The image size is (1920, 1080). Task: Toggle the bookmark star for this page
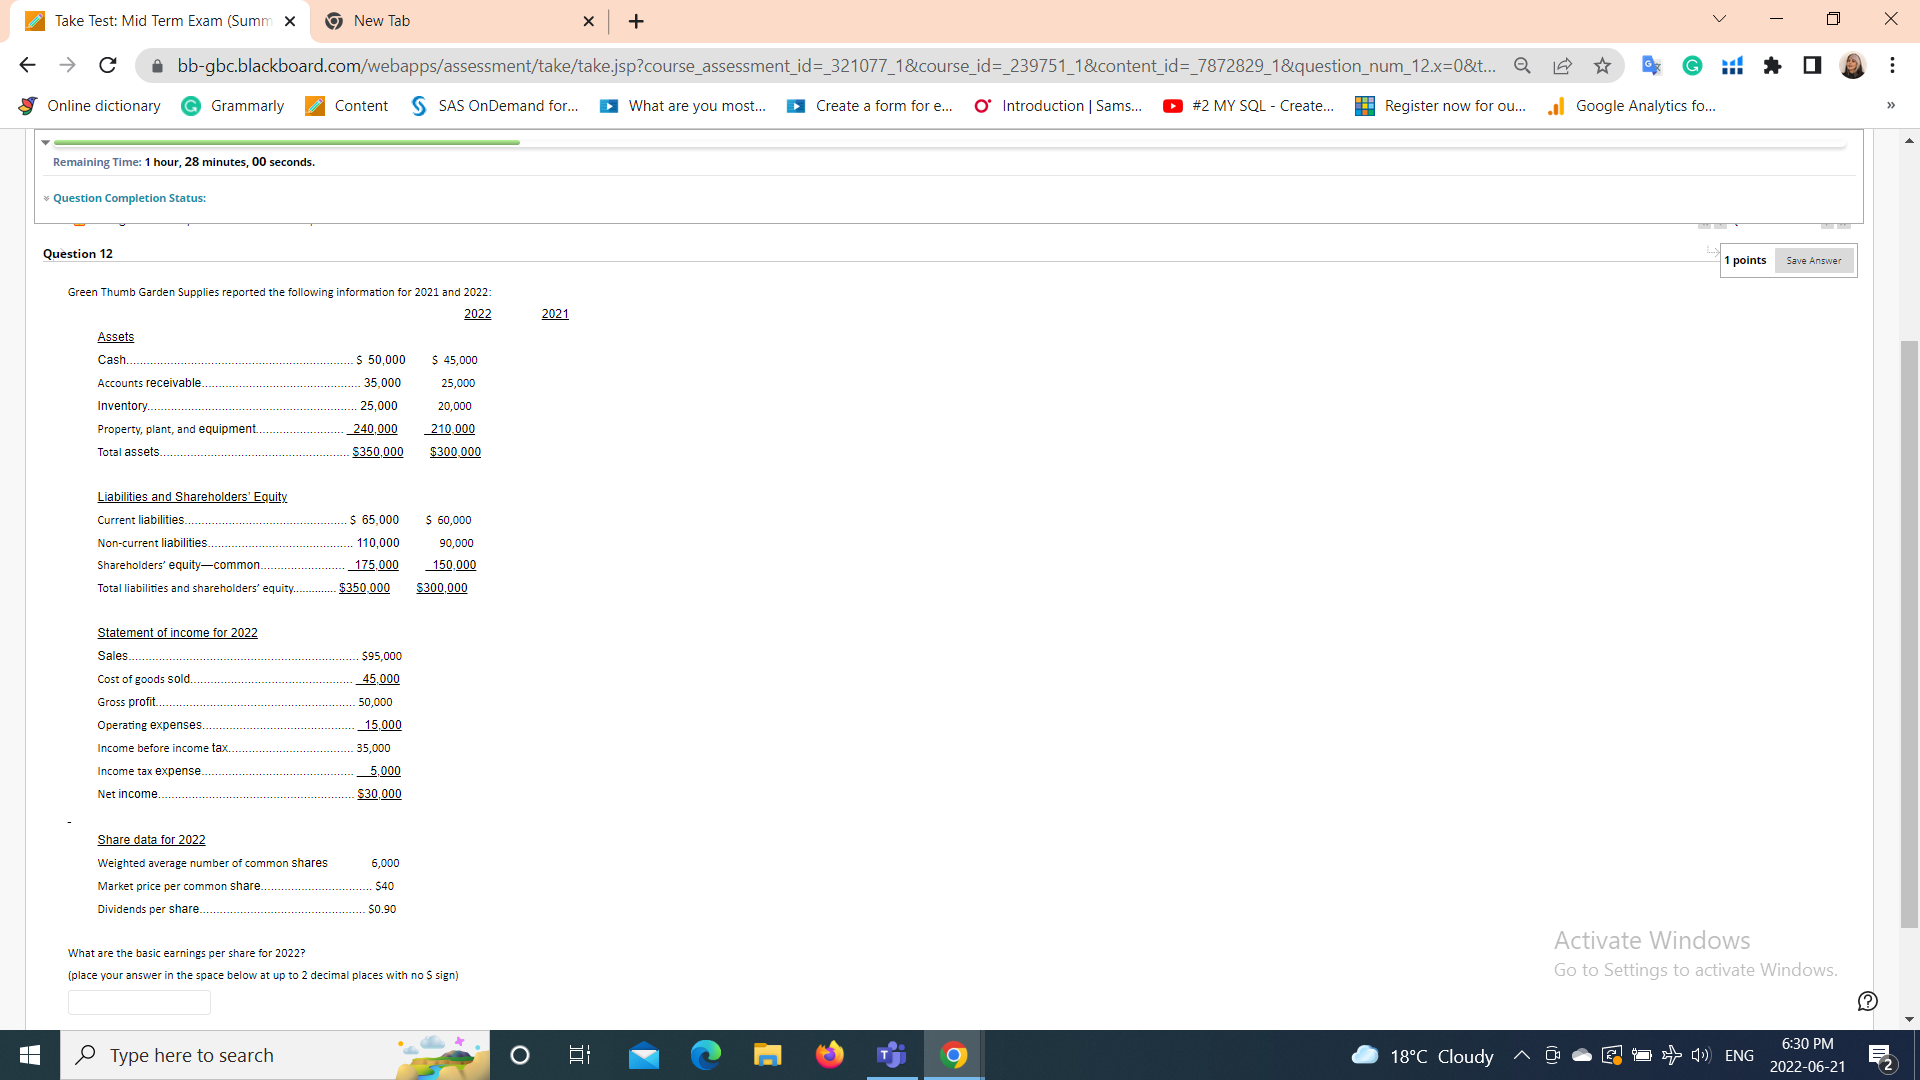click(x=1602, y=66)
